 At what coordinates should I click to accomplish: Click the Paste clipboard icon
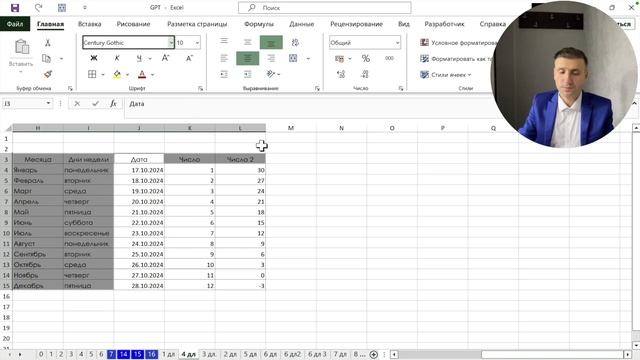click(22, 47)
